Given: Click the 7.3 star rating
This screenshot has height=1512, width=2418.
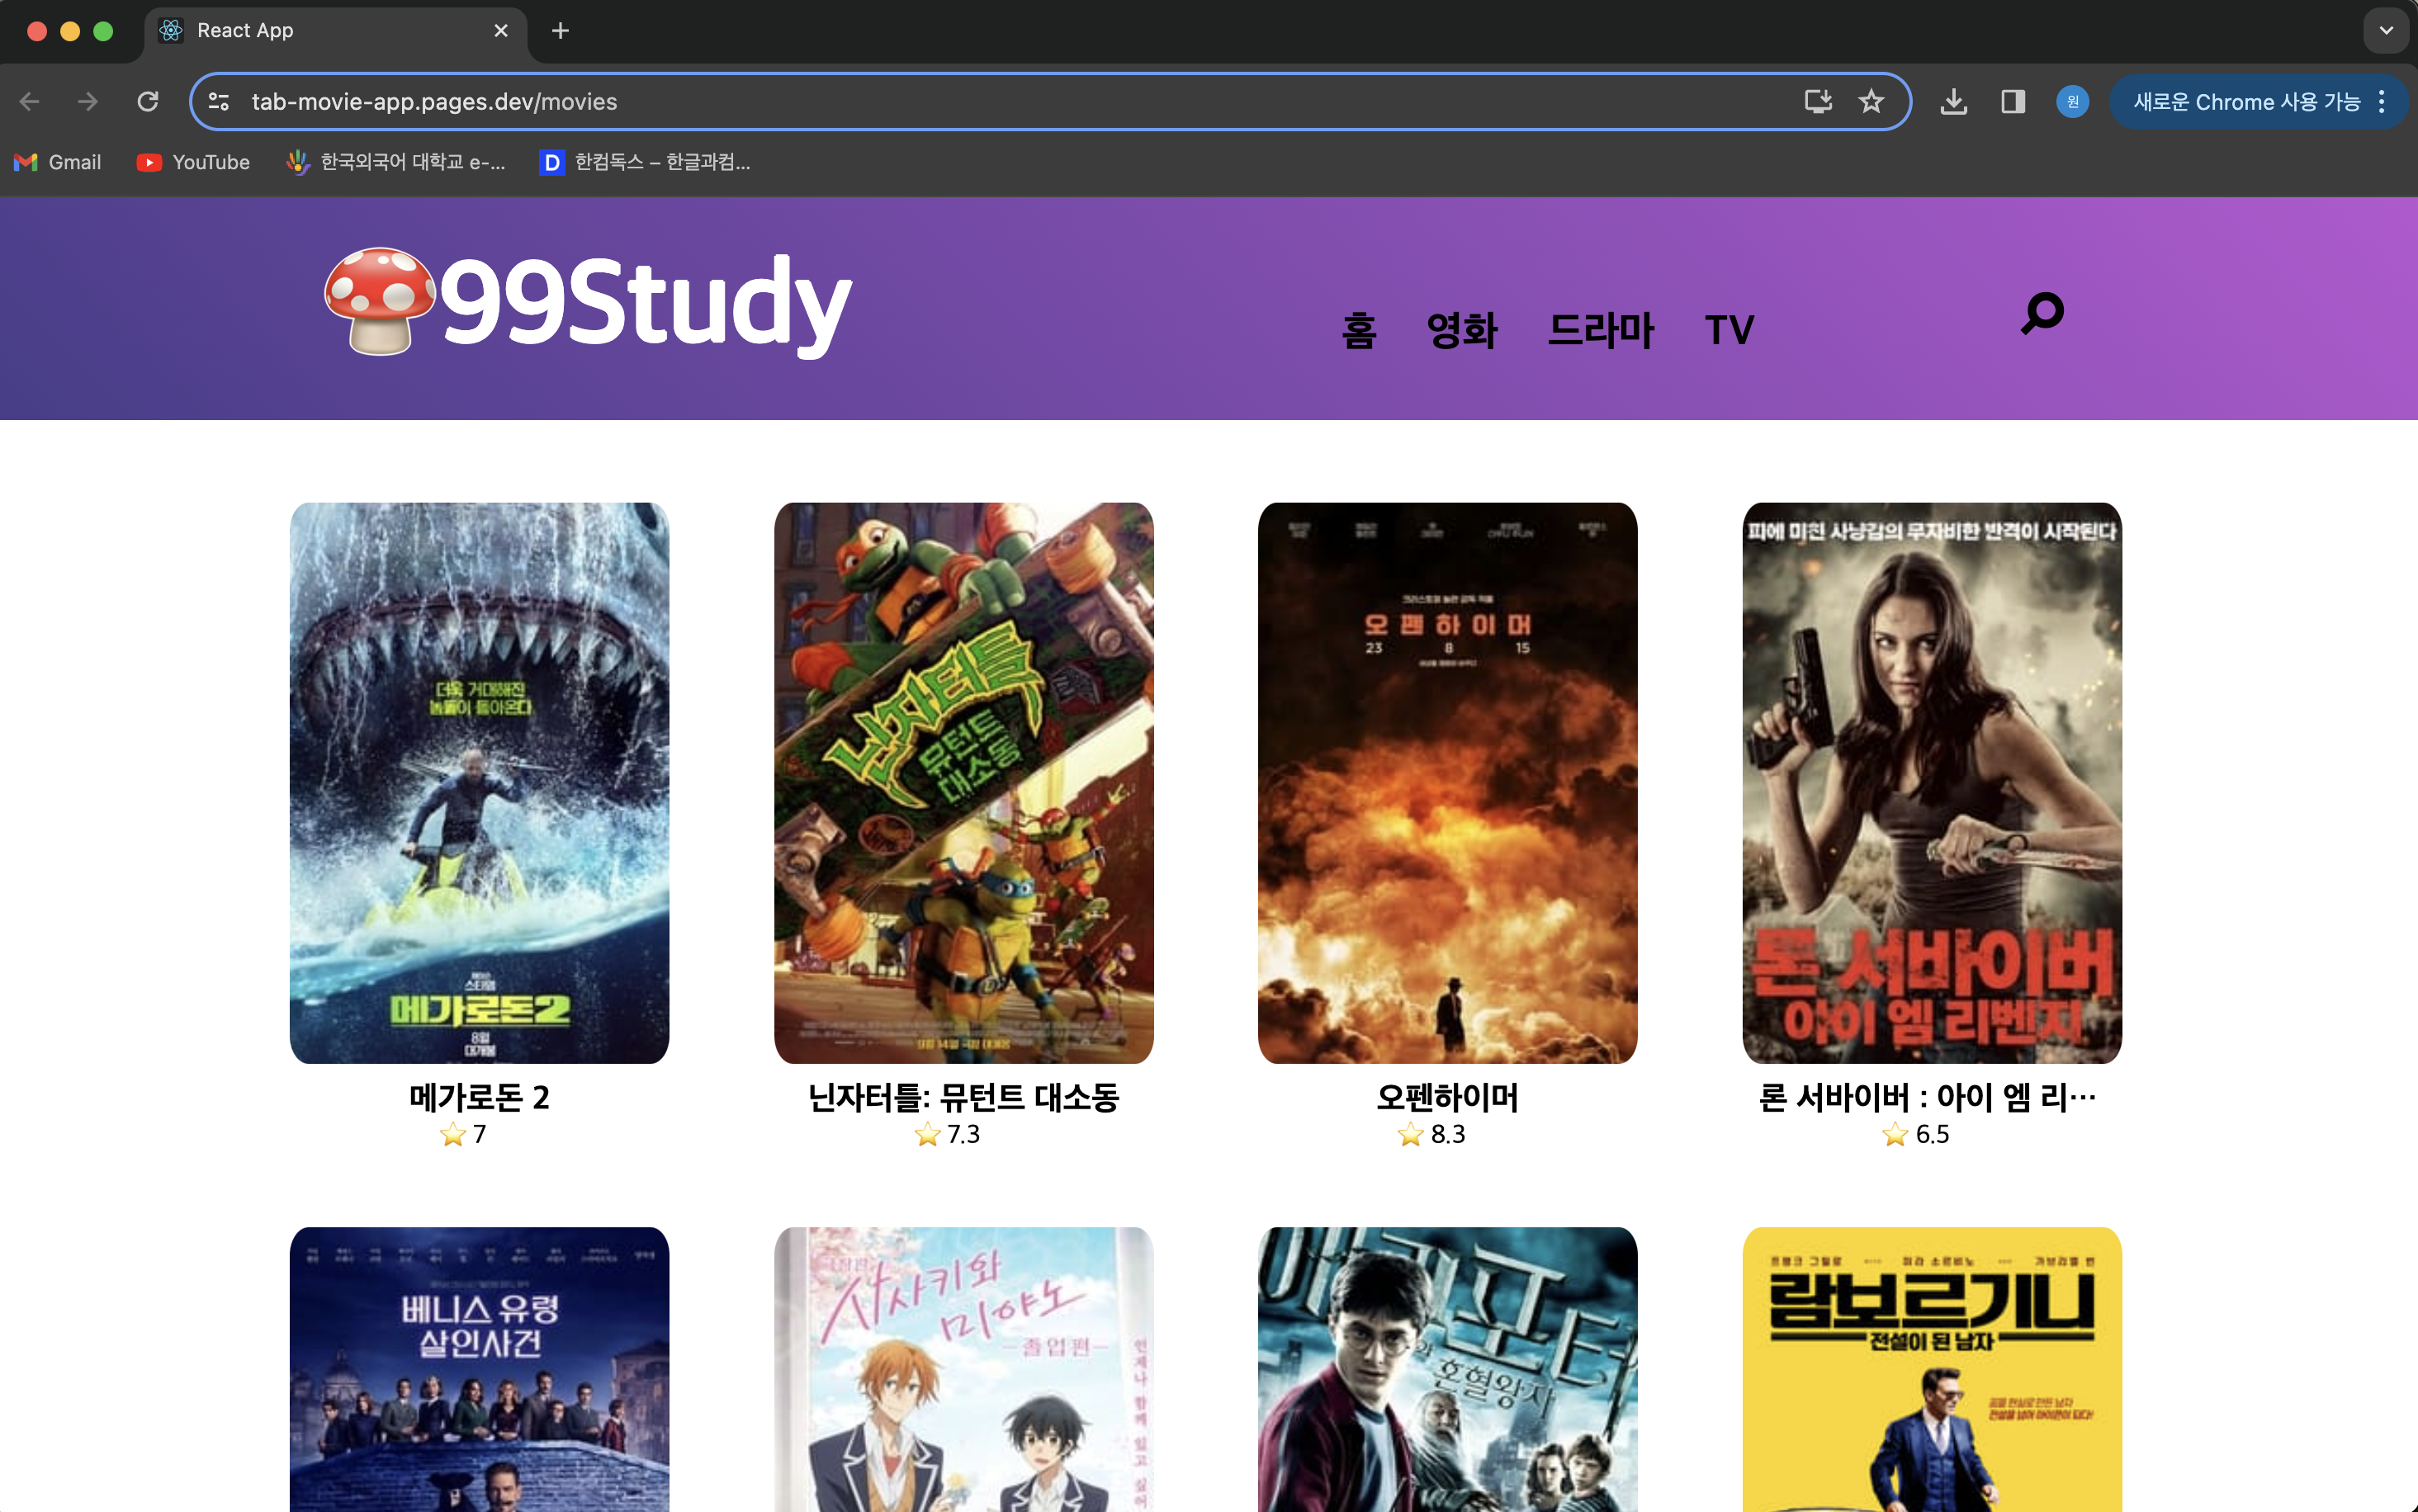Looking at the screenshot, I should [x=947, y=1134].
